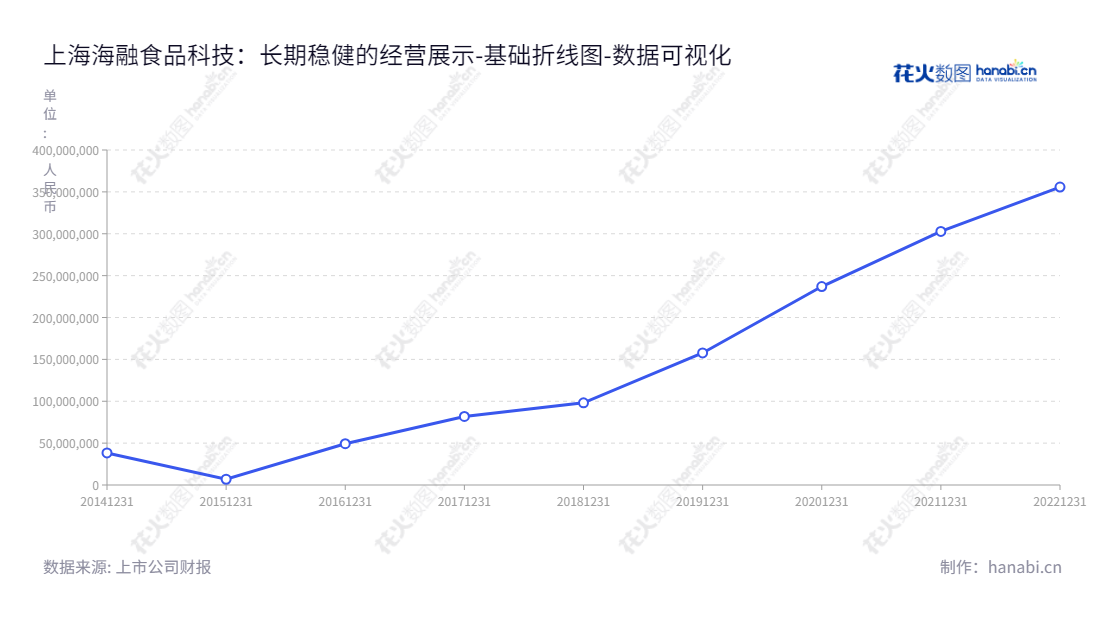Select the 20171231 data point marker
This screenshot has width=1100, height=620.
point(464,416)
